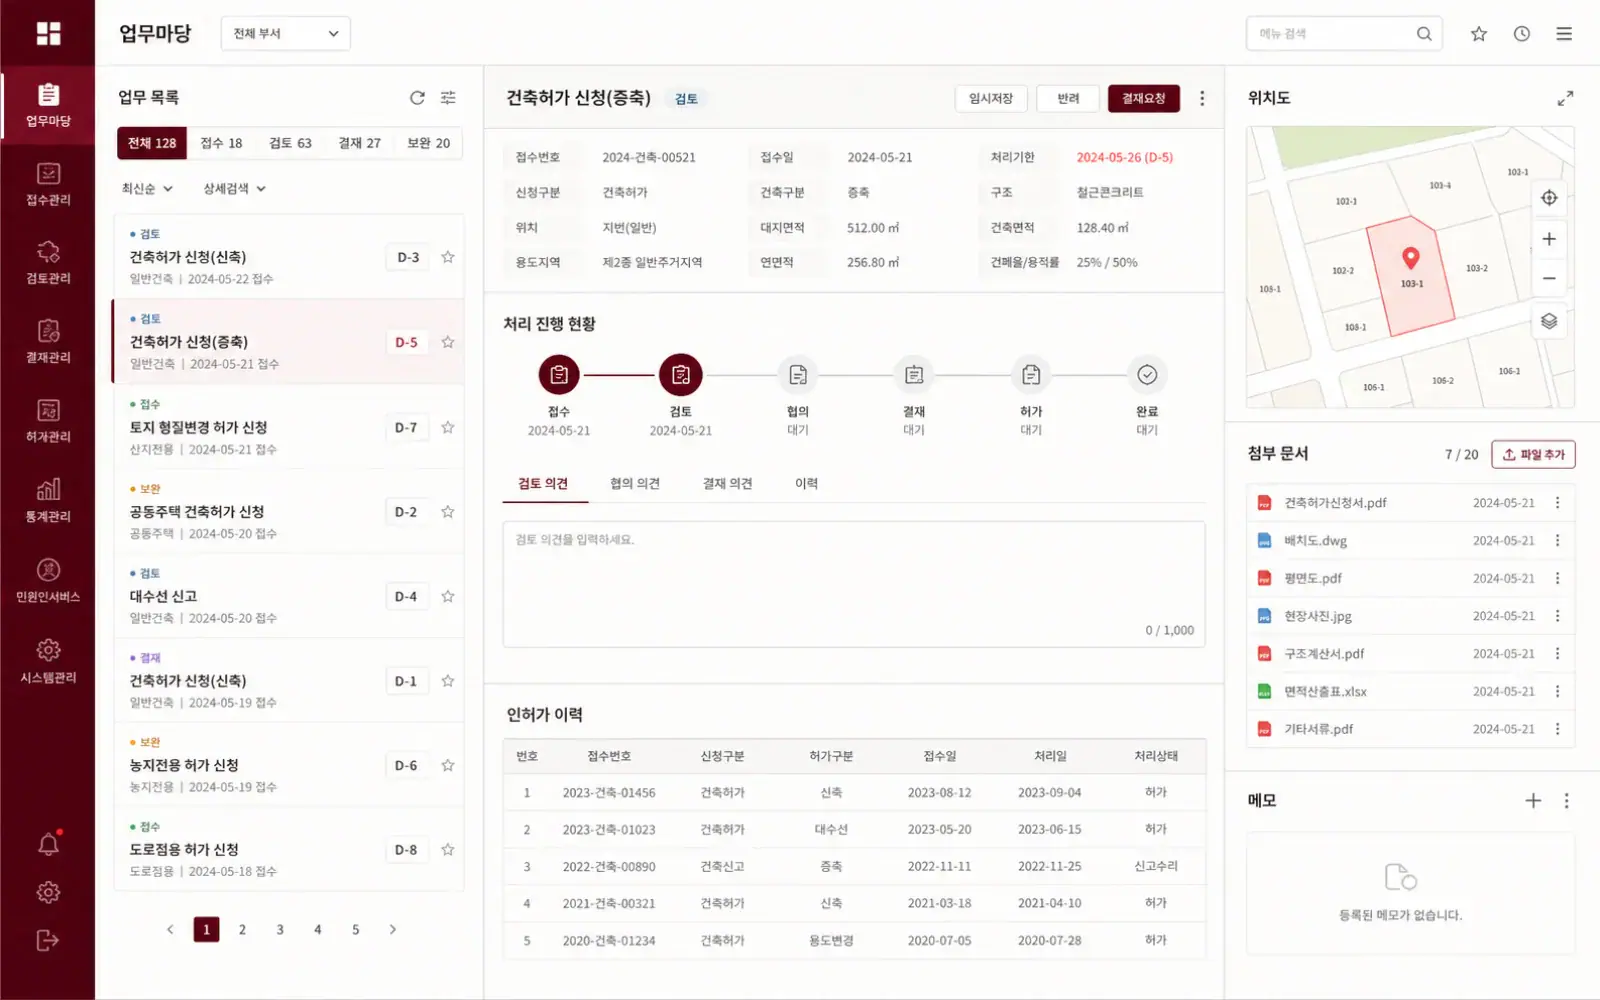Click the 검토 opinion text area

pos(854,584)
